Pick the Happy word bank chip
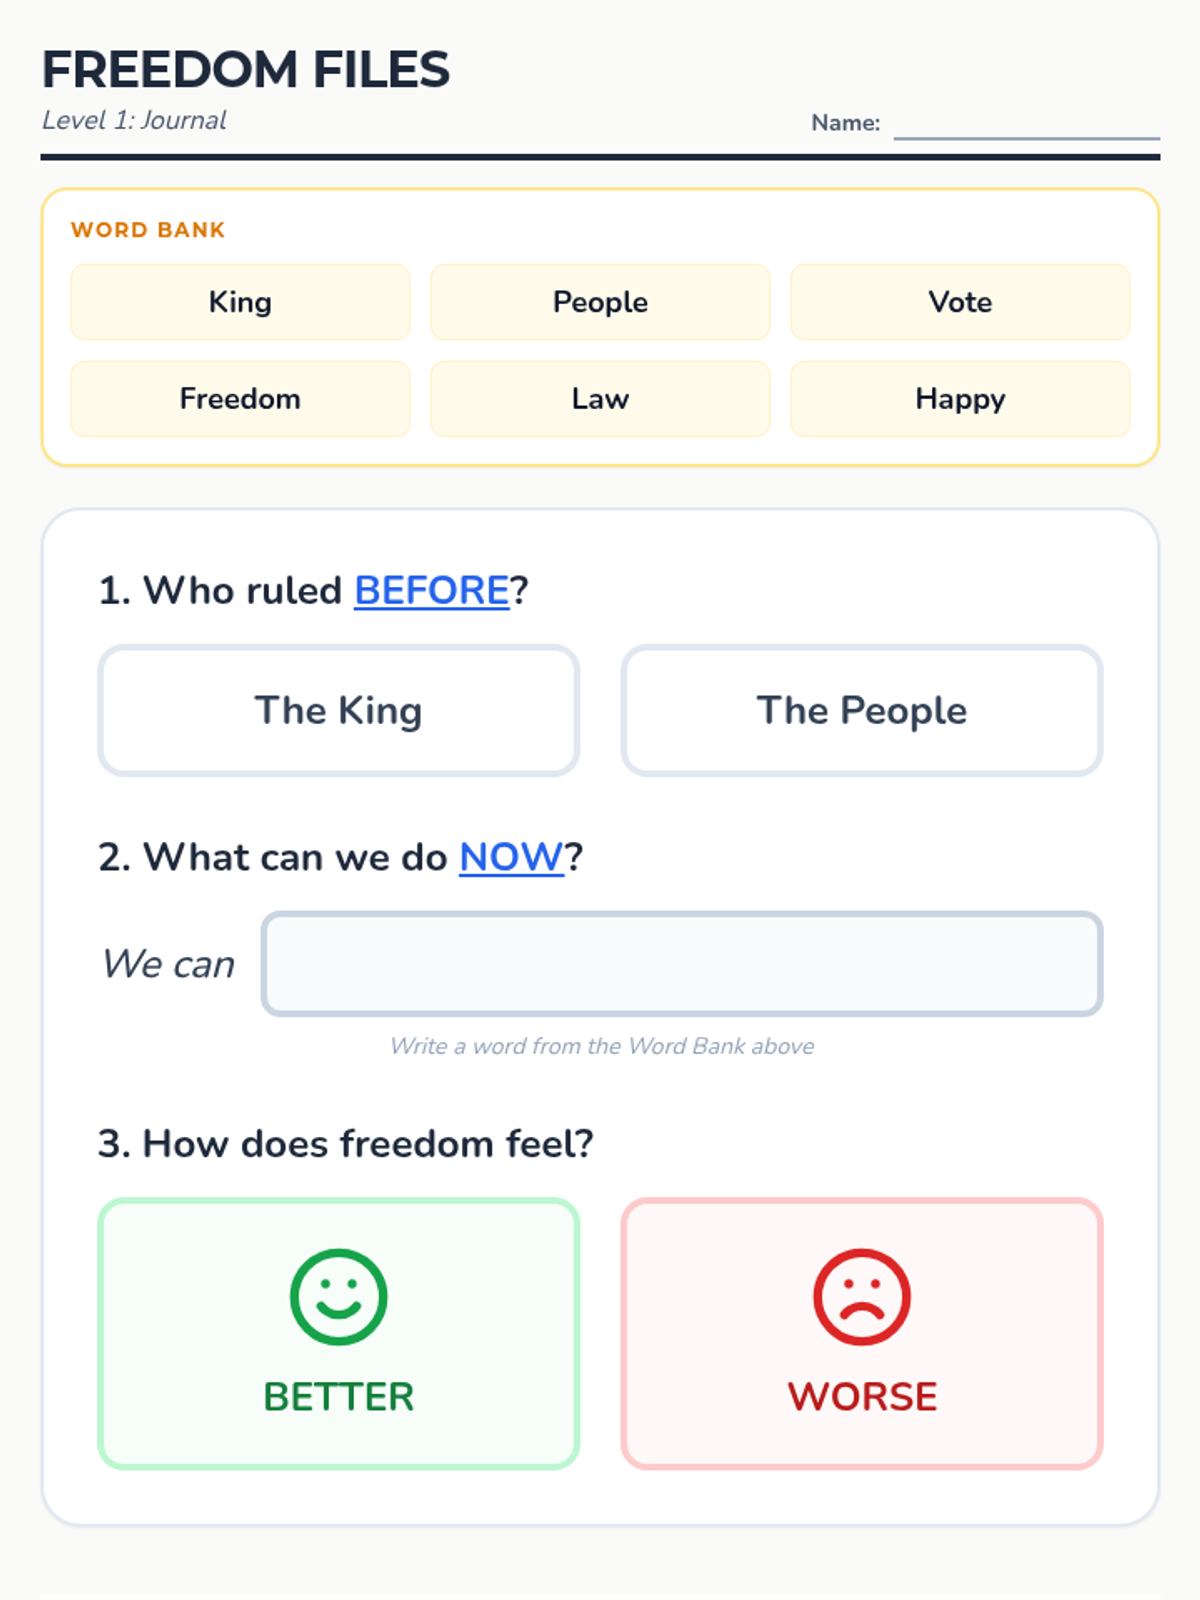 click(960, 399)
